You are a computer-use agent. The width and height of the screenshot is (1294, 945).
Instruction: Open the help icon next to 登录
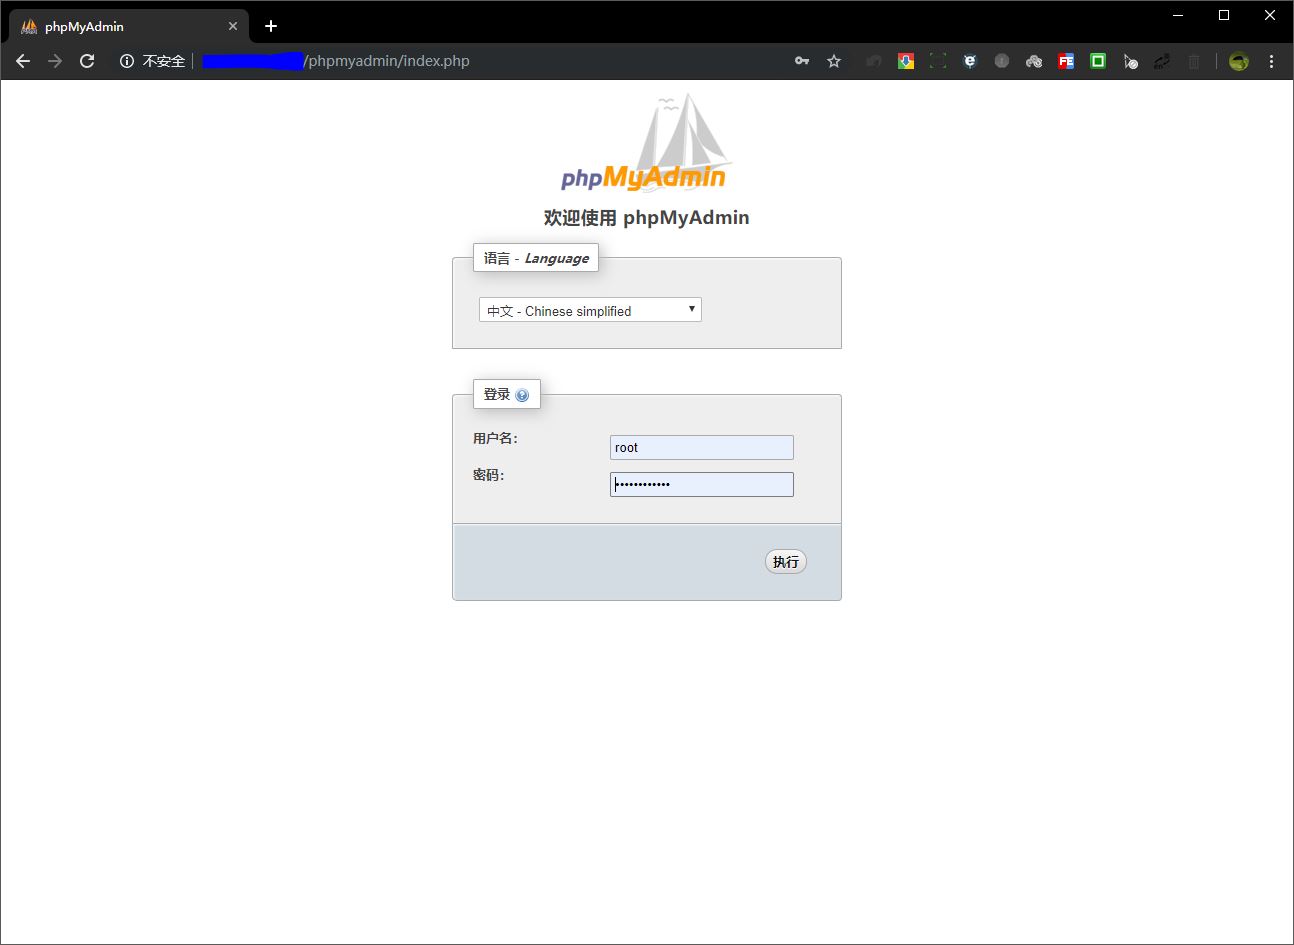[522, 393]
